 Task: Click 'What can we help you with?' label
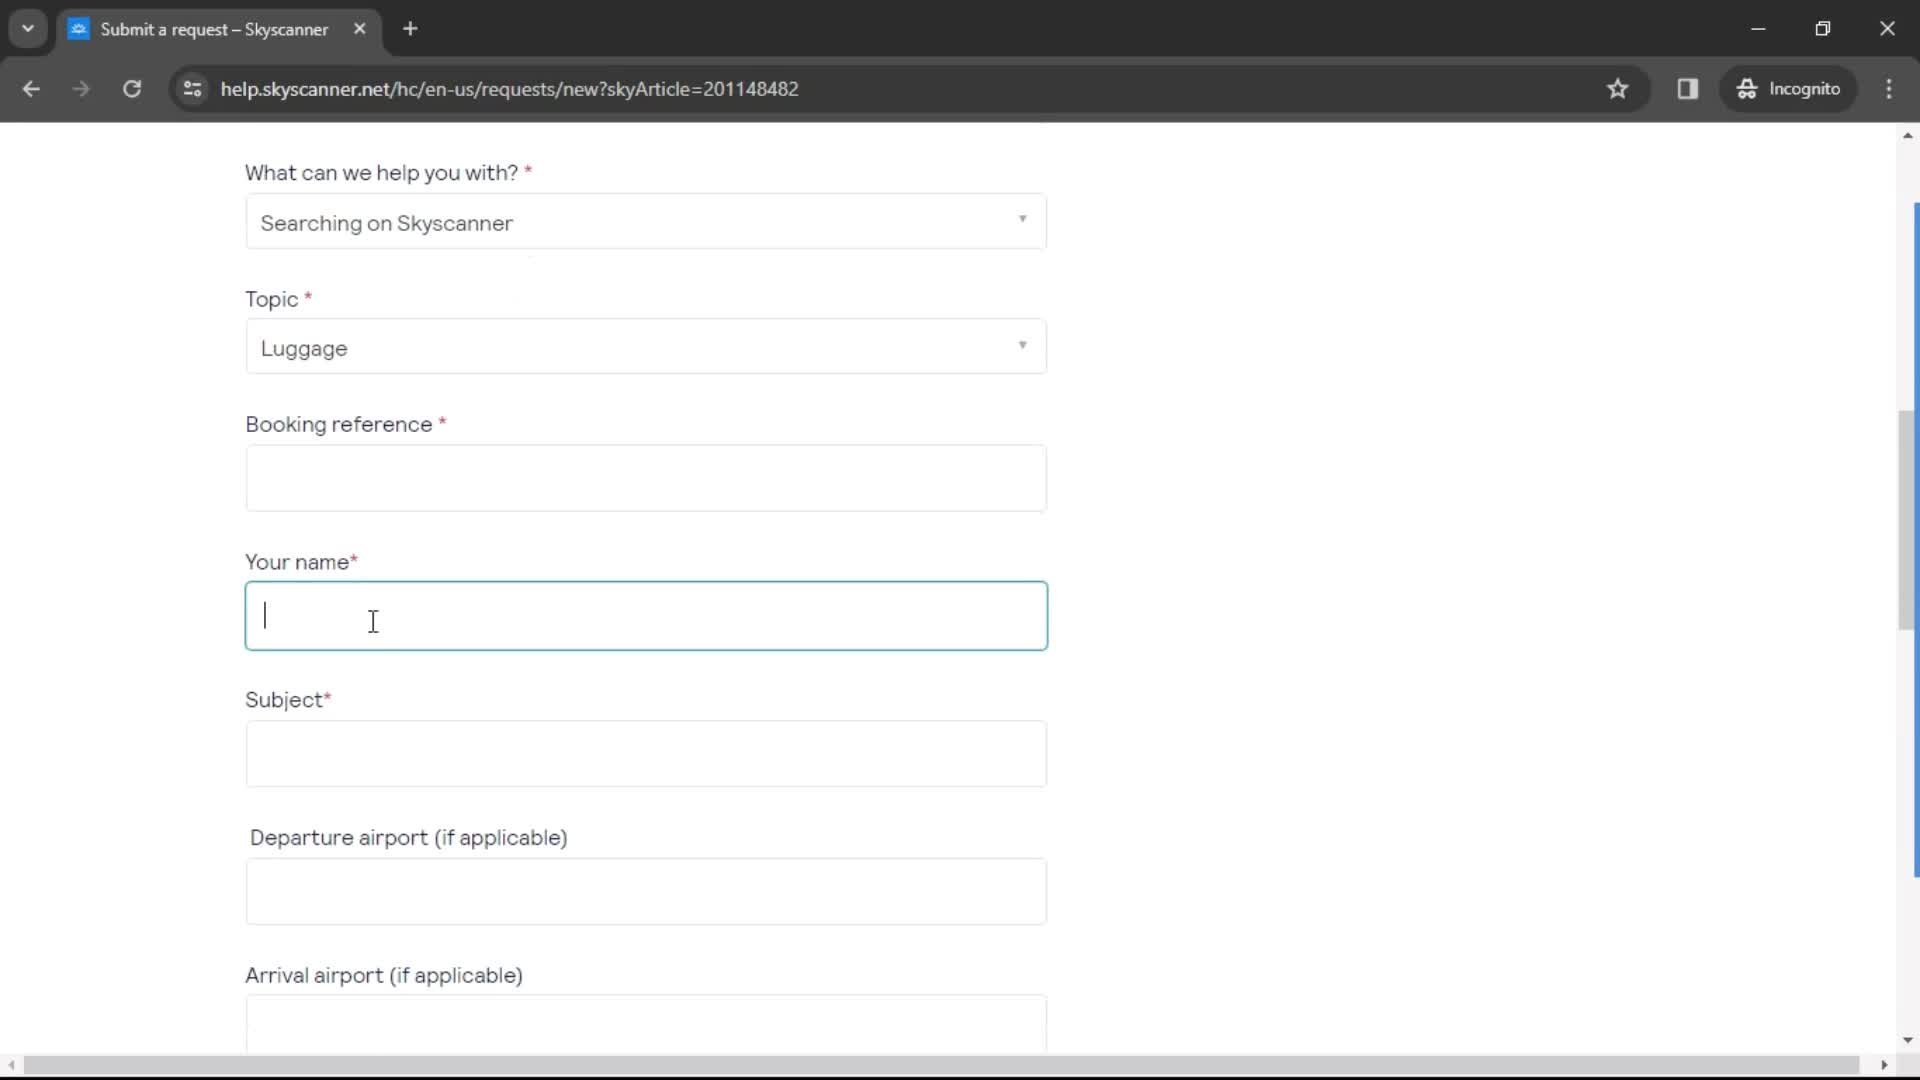pos(382,173)
